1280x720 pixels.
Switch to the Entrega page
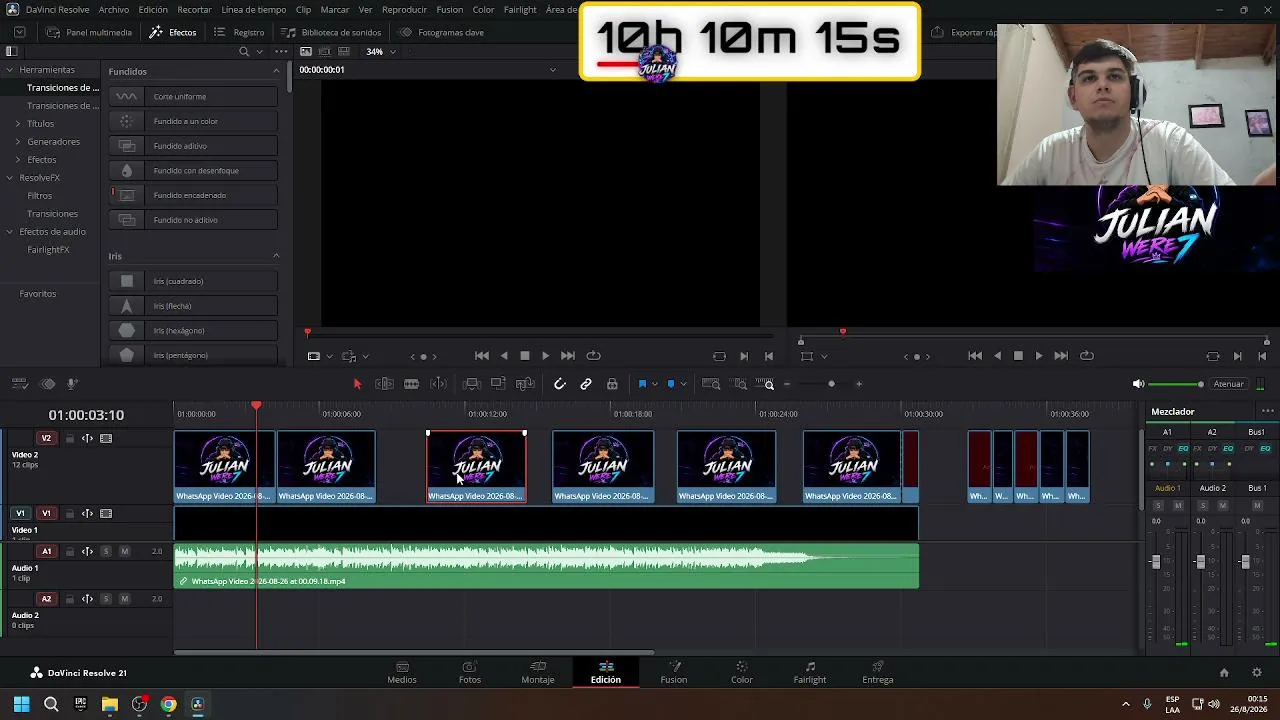[x=878, y=672]
